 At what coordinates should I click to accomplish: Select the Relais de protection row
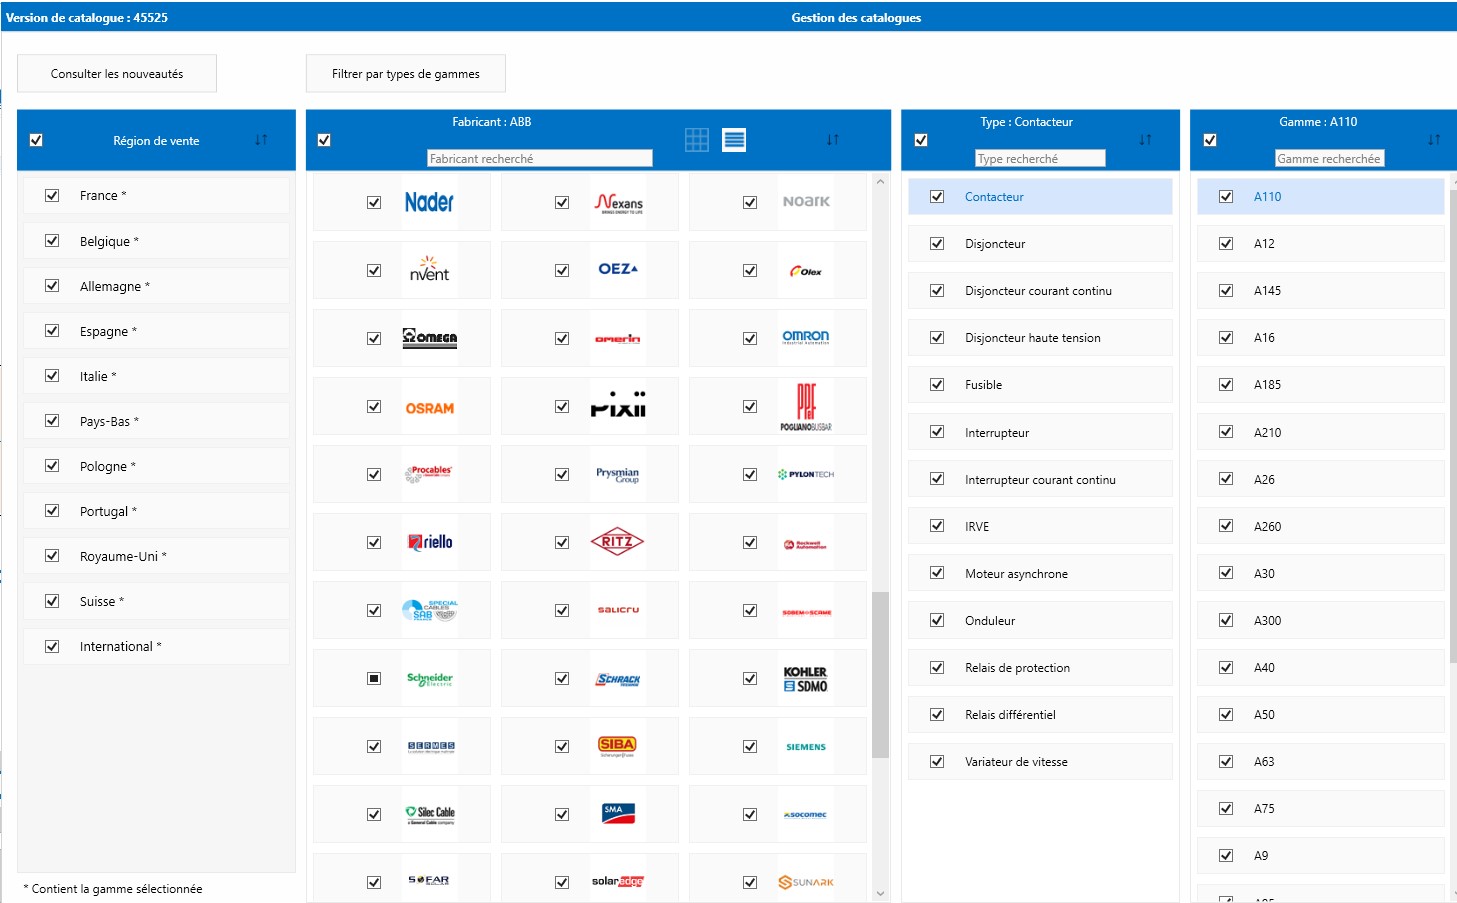pyautogui.click(x=1040, y=667)
